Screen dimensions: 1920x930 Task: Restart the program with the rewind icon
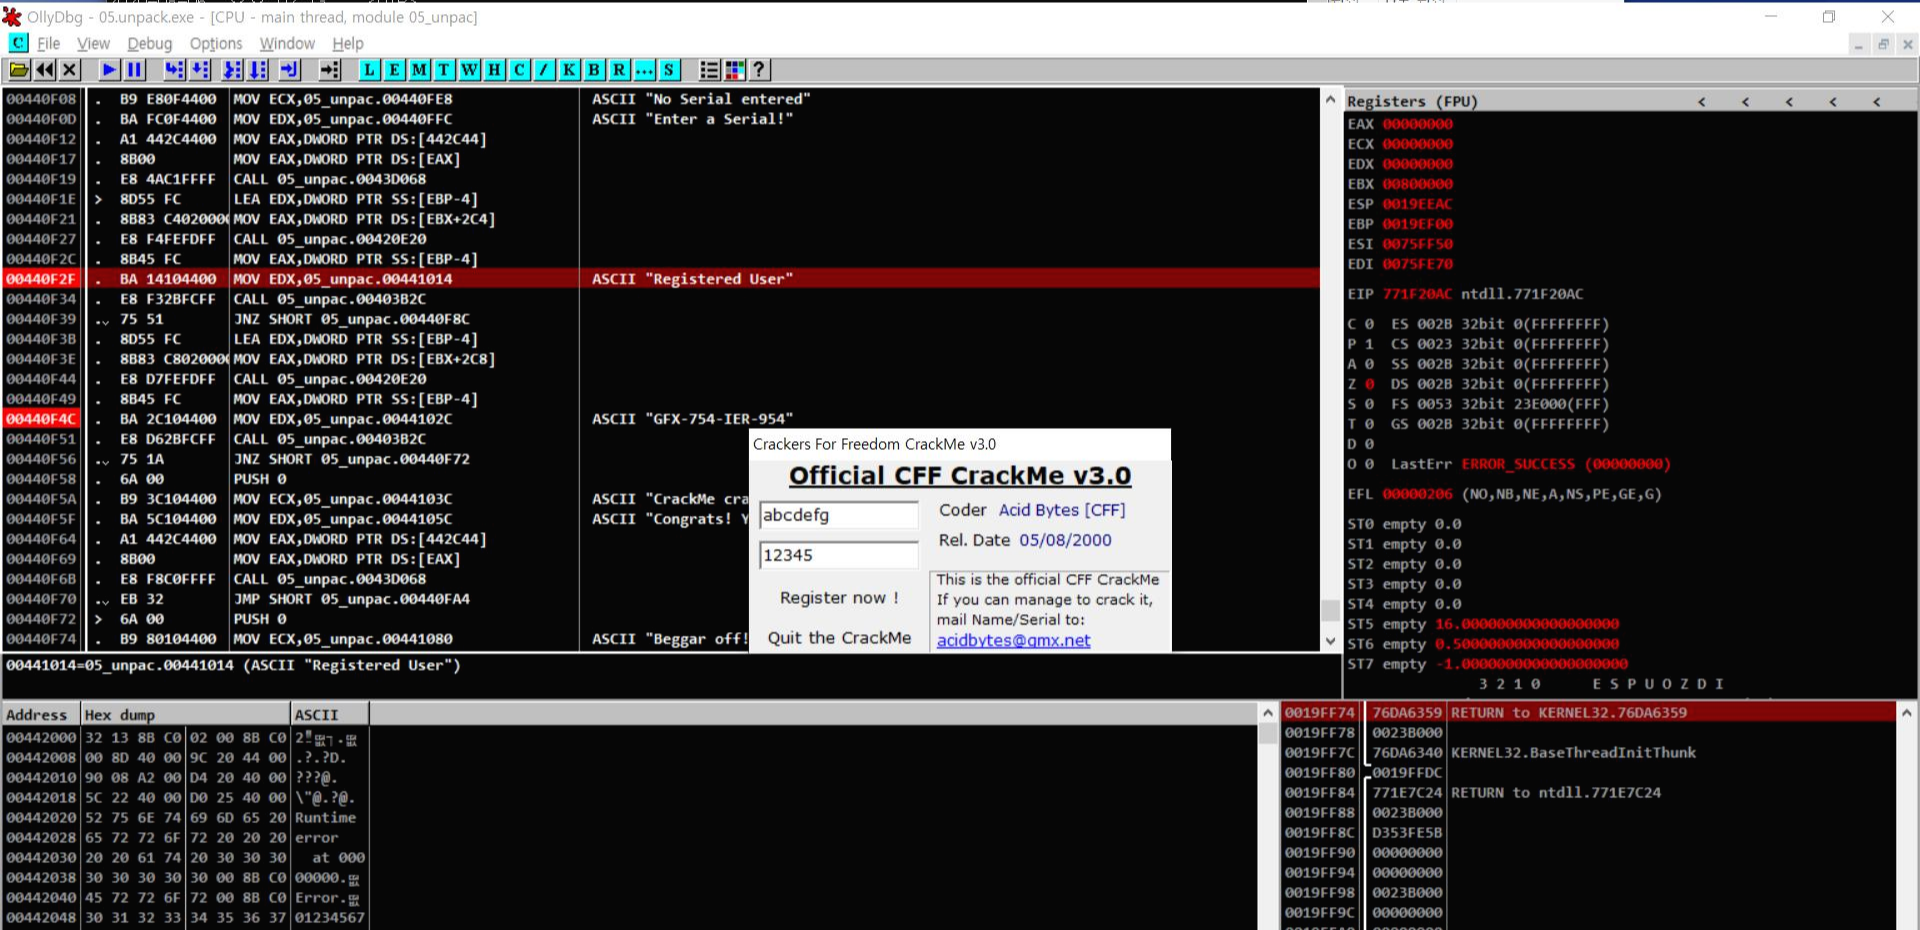tap(45, 70)
